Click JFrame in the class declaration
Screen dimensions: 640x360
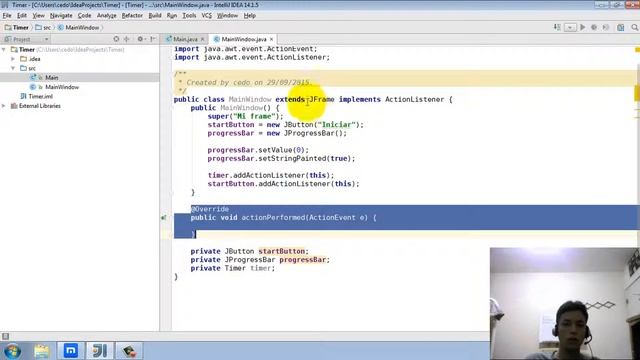322,99
